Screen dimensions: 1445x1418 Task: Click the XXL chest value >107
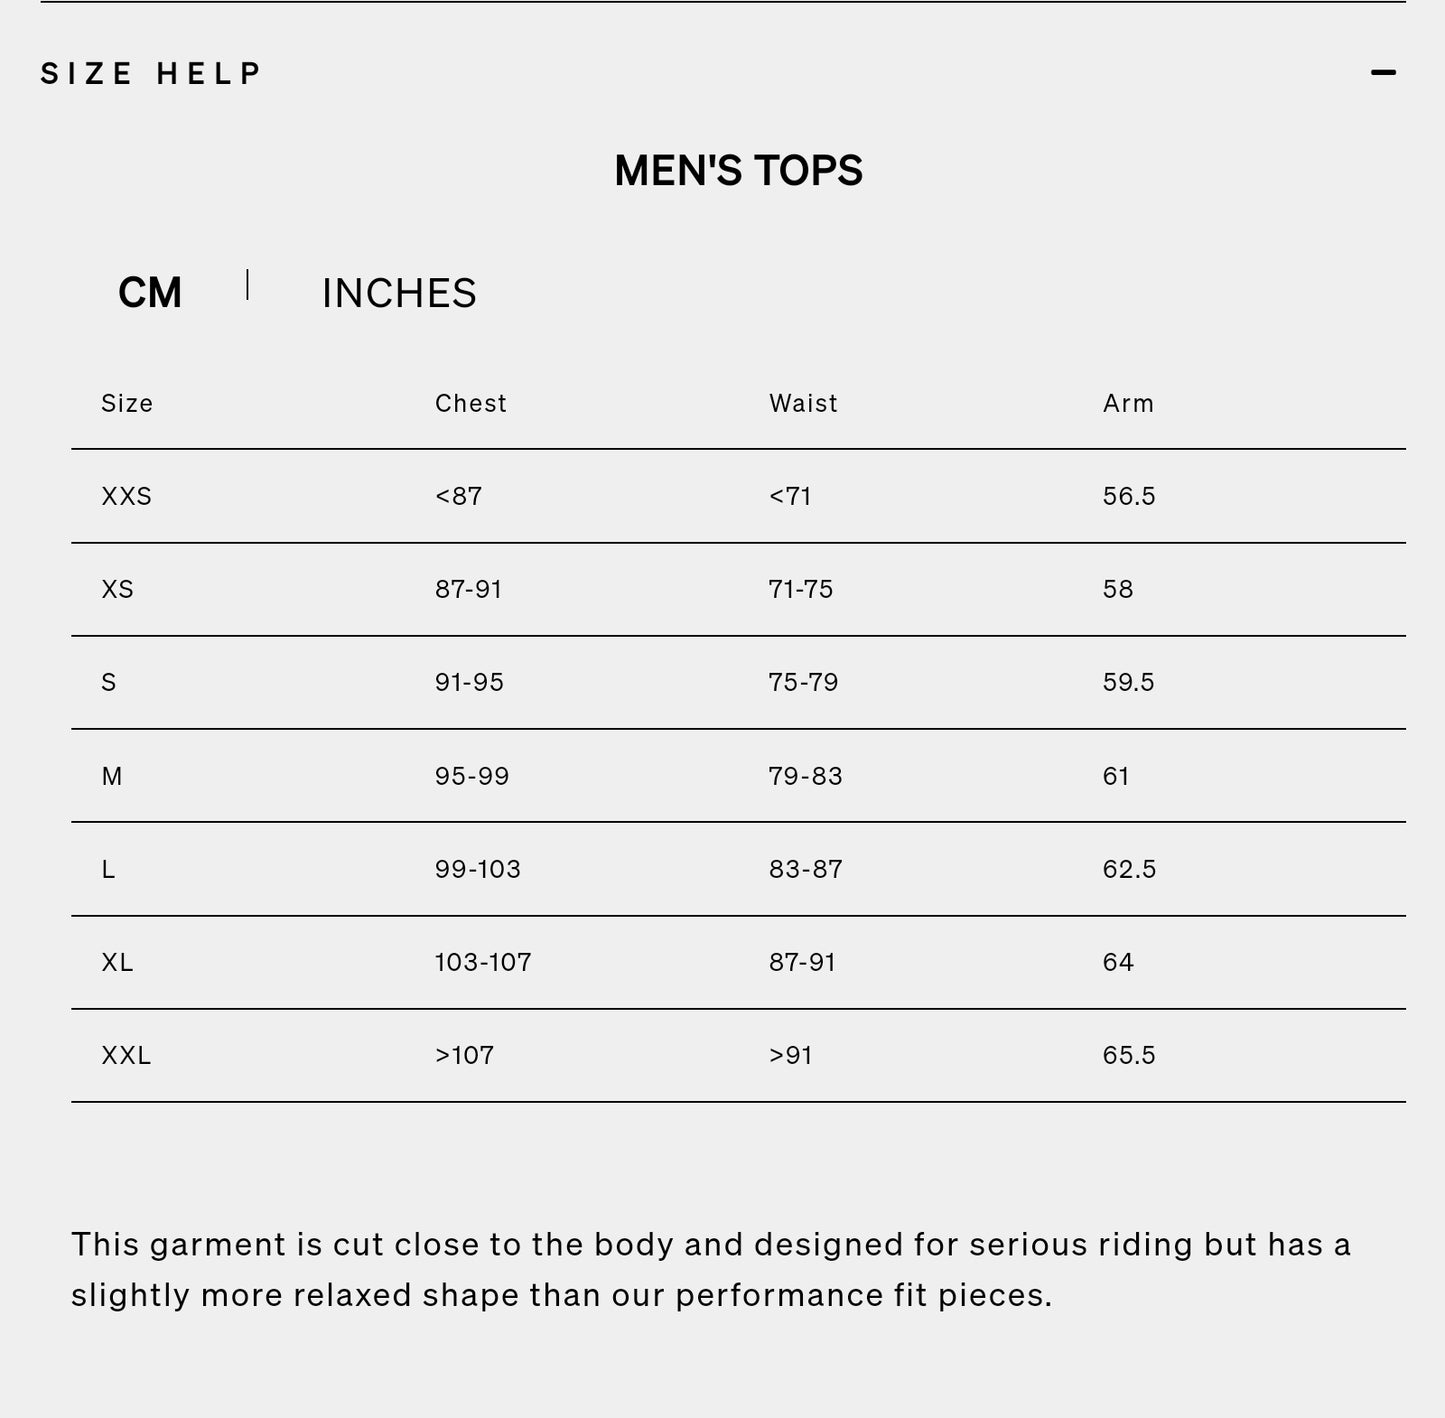click(464, 1055)
